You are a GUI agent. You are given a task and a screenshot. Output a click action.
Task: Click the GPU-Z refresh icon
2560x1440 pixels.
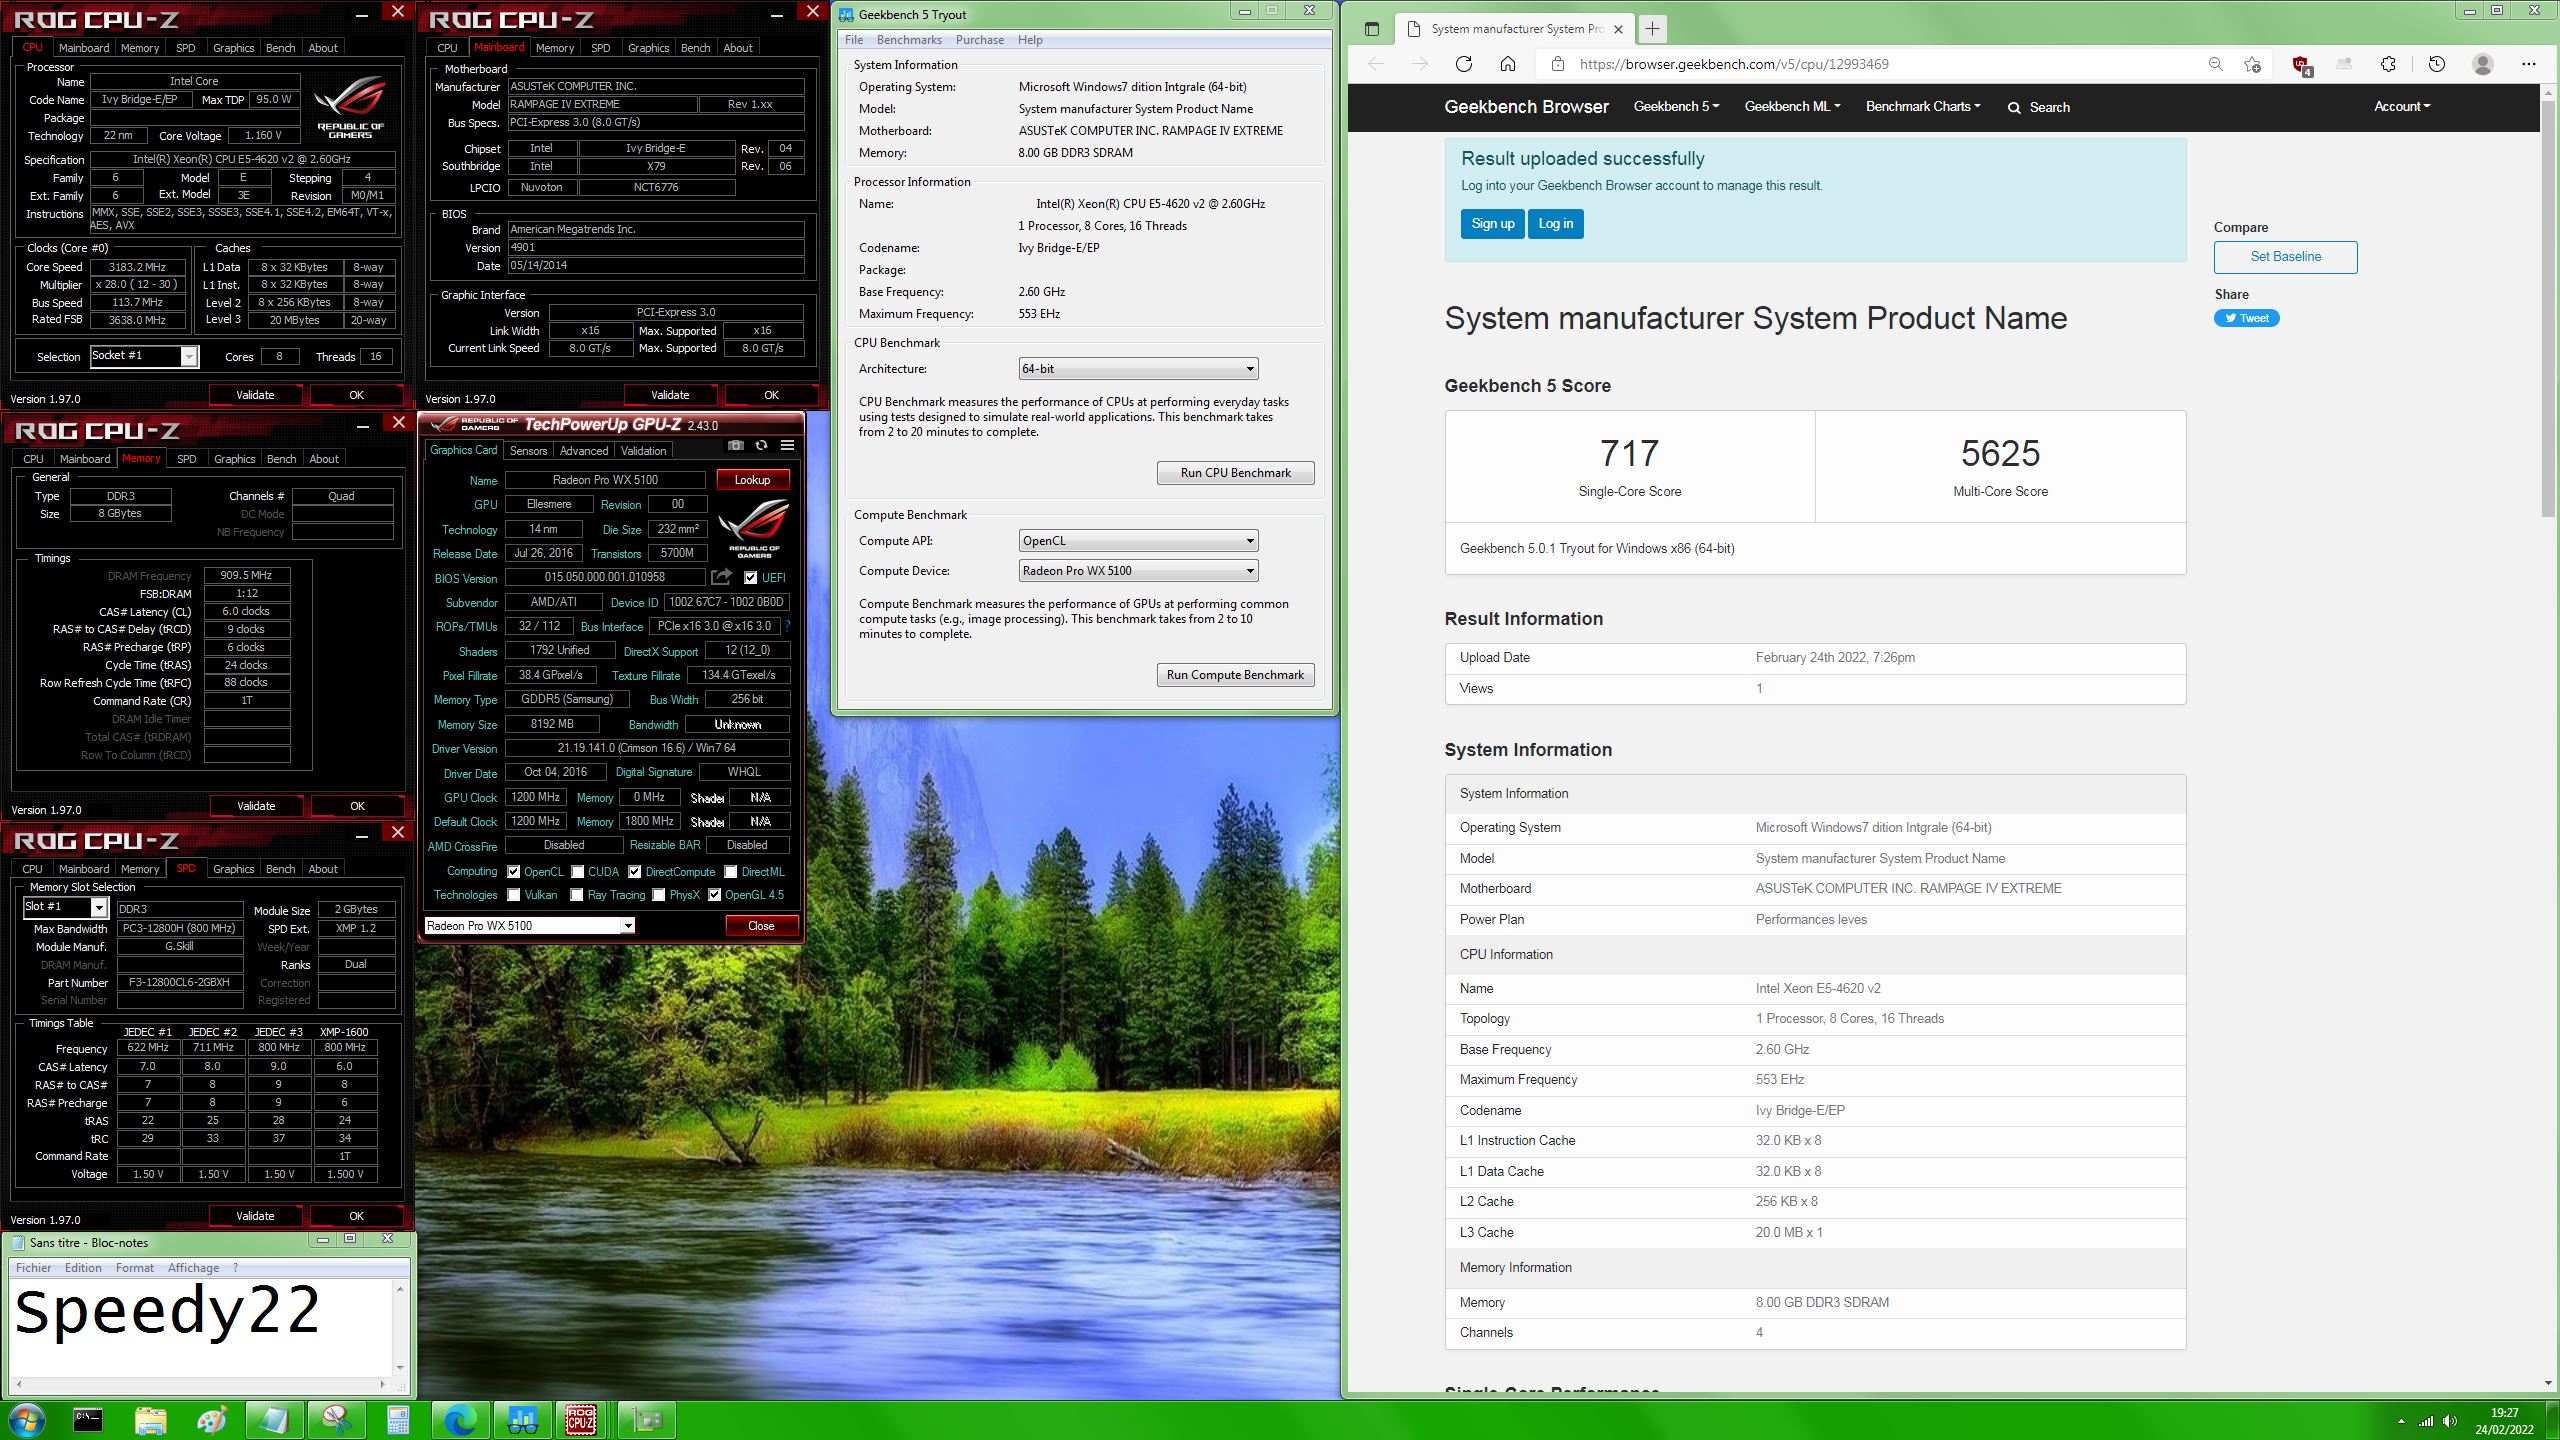point(762,446)
